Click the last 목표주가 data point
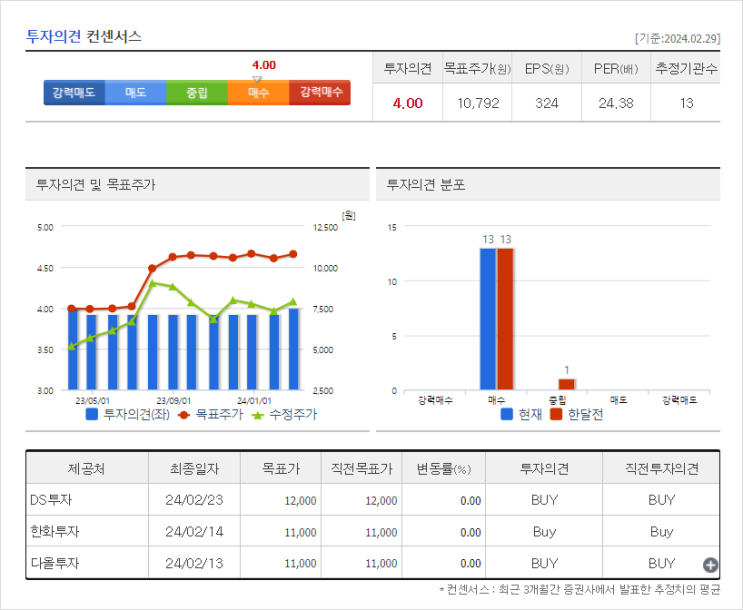Image resolution: width=743 pixels, height=610 pixels. coord(293,254)
